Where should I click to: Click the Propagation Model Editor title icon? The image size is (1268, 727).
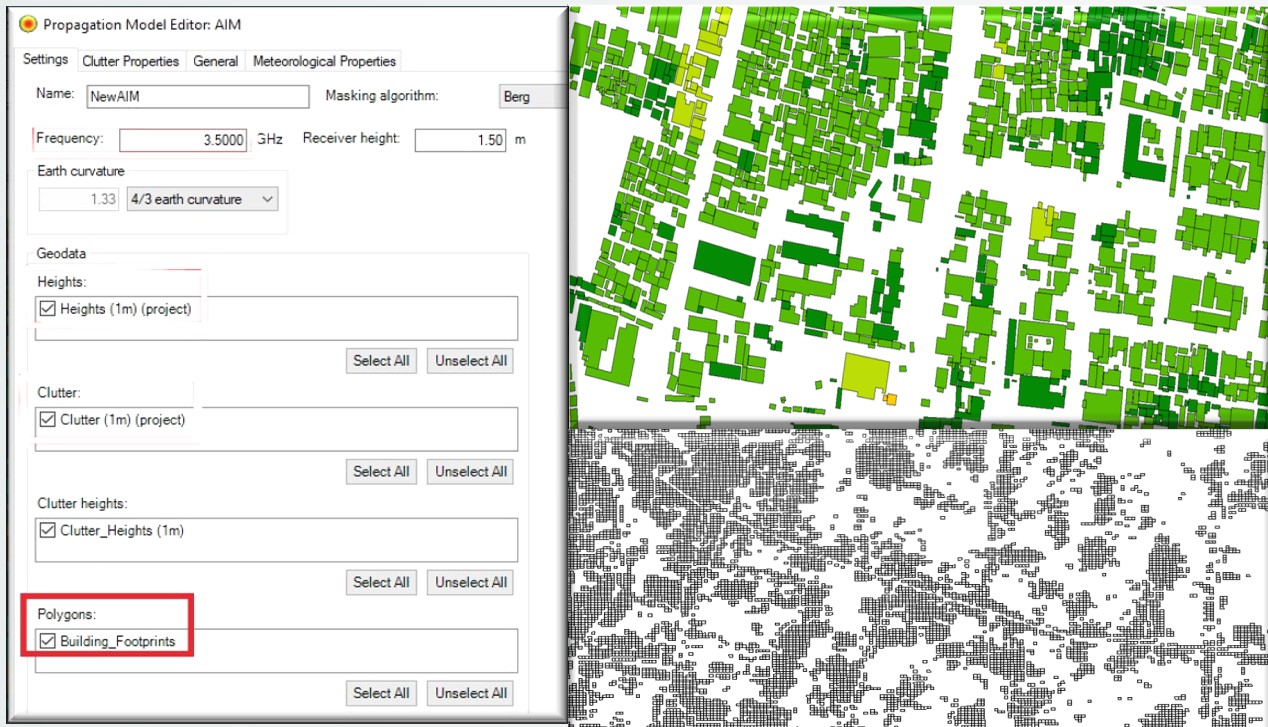coord(28,24)
